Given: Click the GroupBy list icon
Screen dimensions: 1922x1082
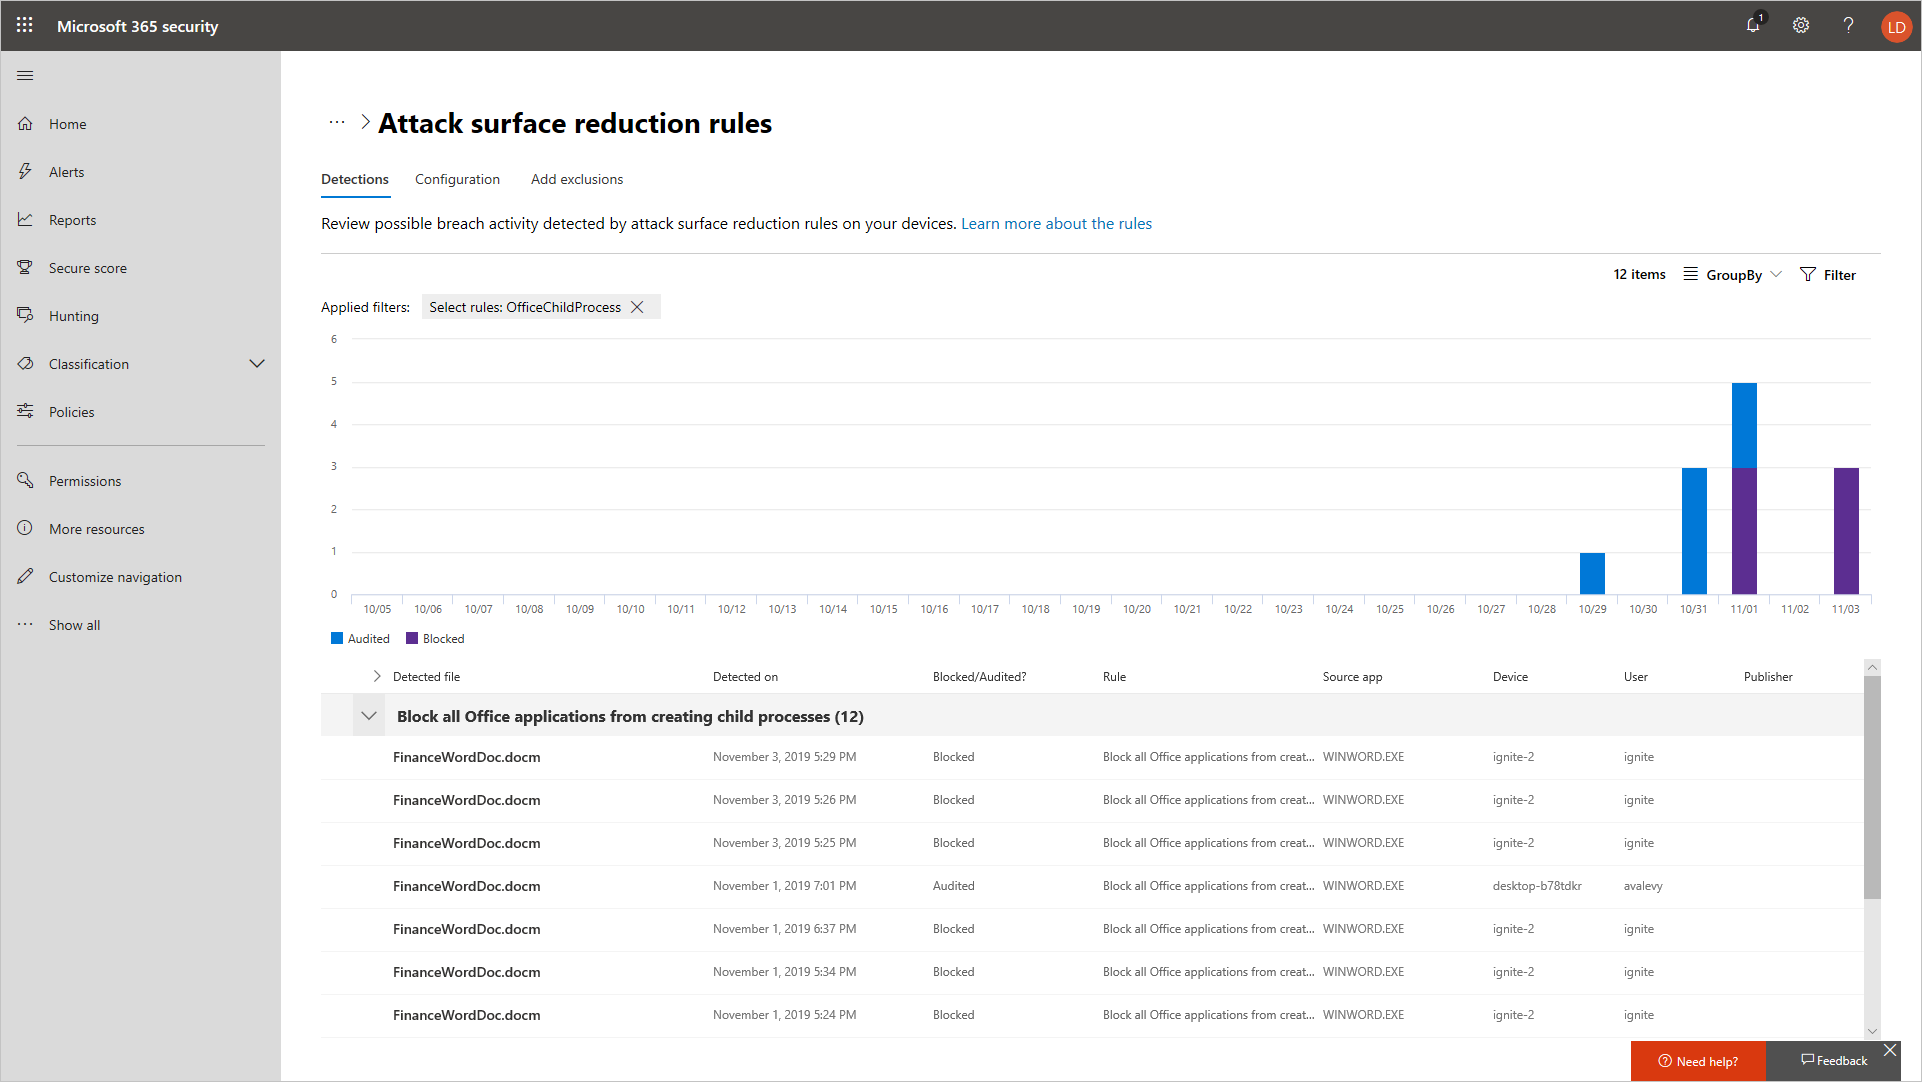Looking at the screenshot, I should point(1690,274).
